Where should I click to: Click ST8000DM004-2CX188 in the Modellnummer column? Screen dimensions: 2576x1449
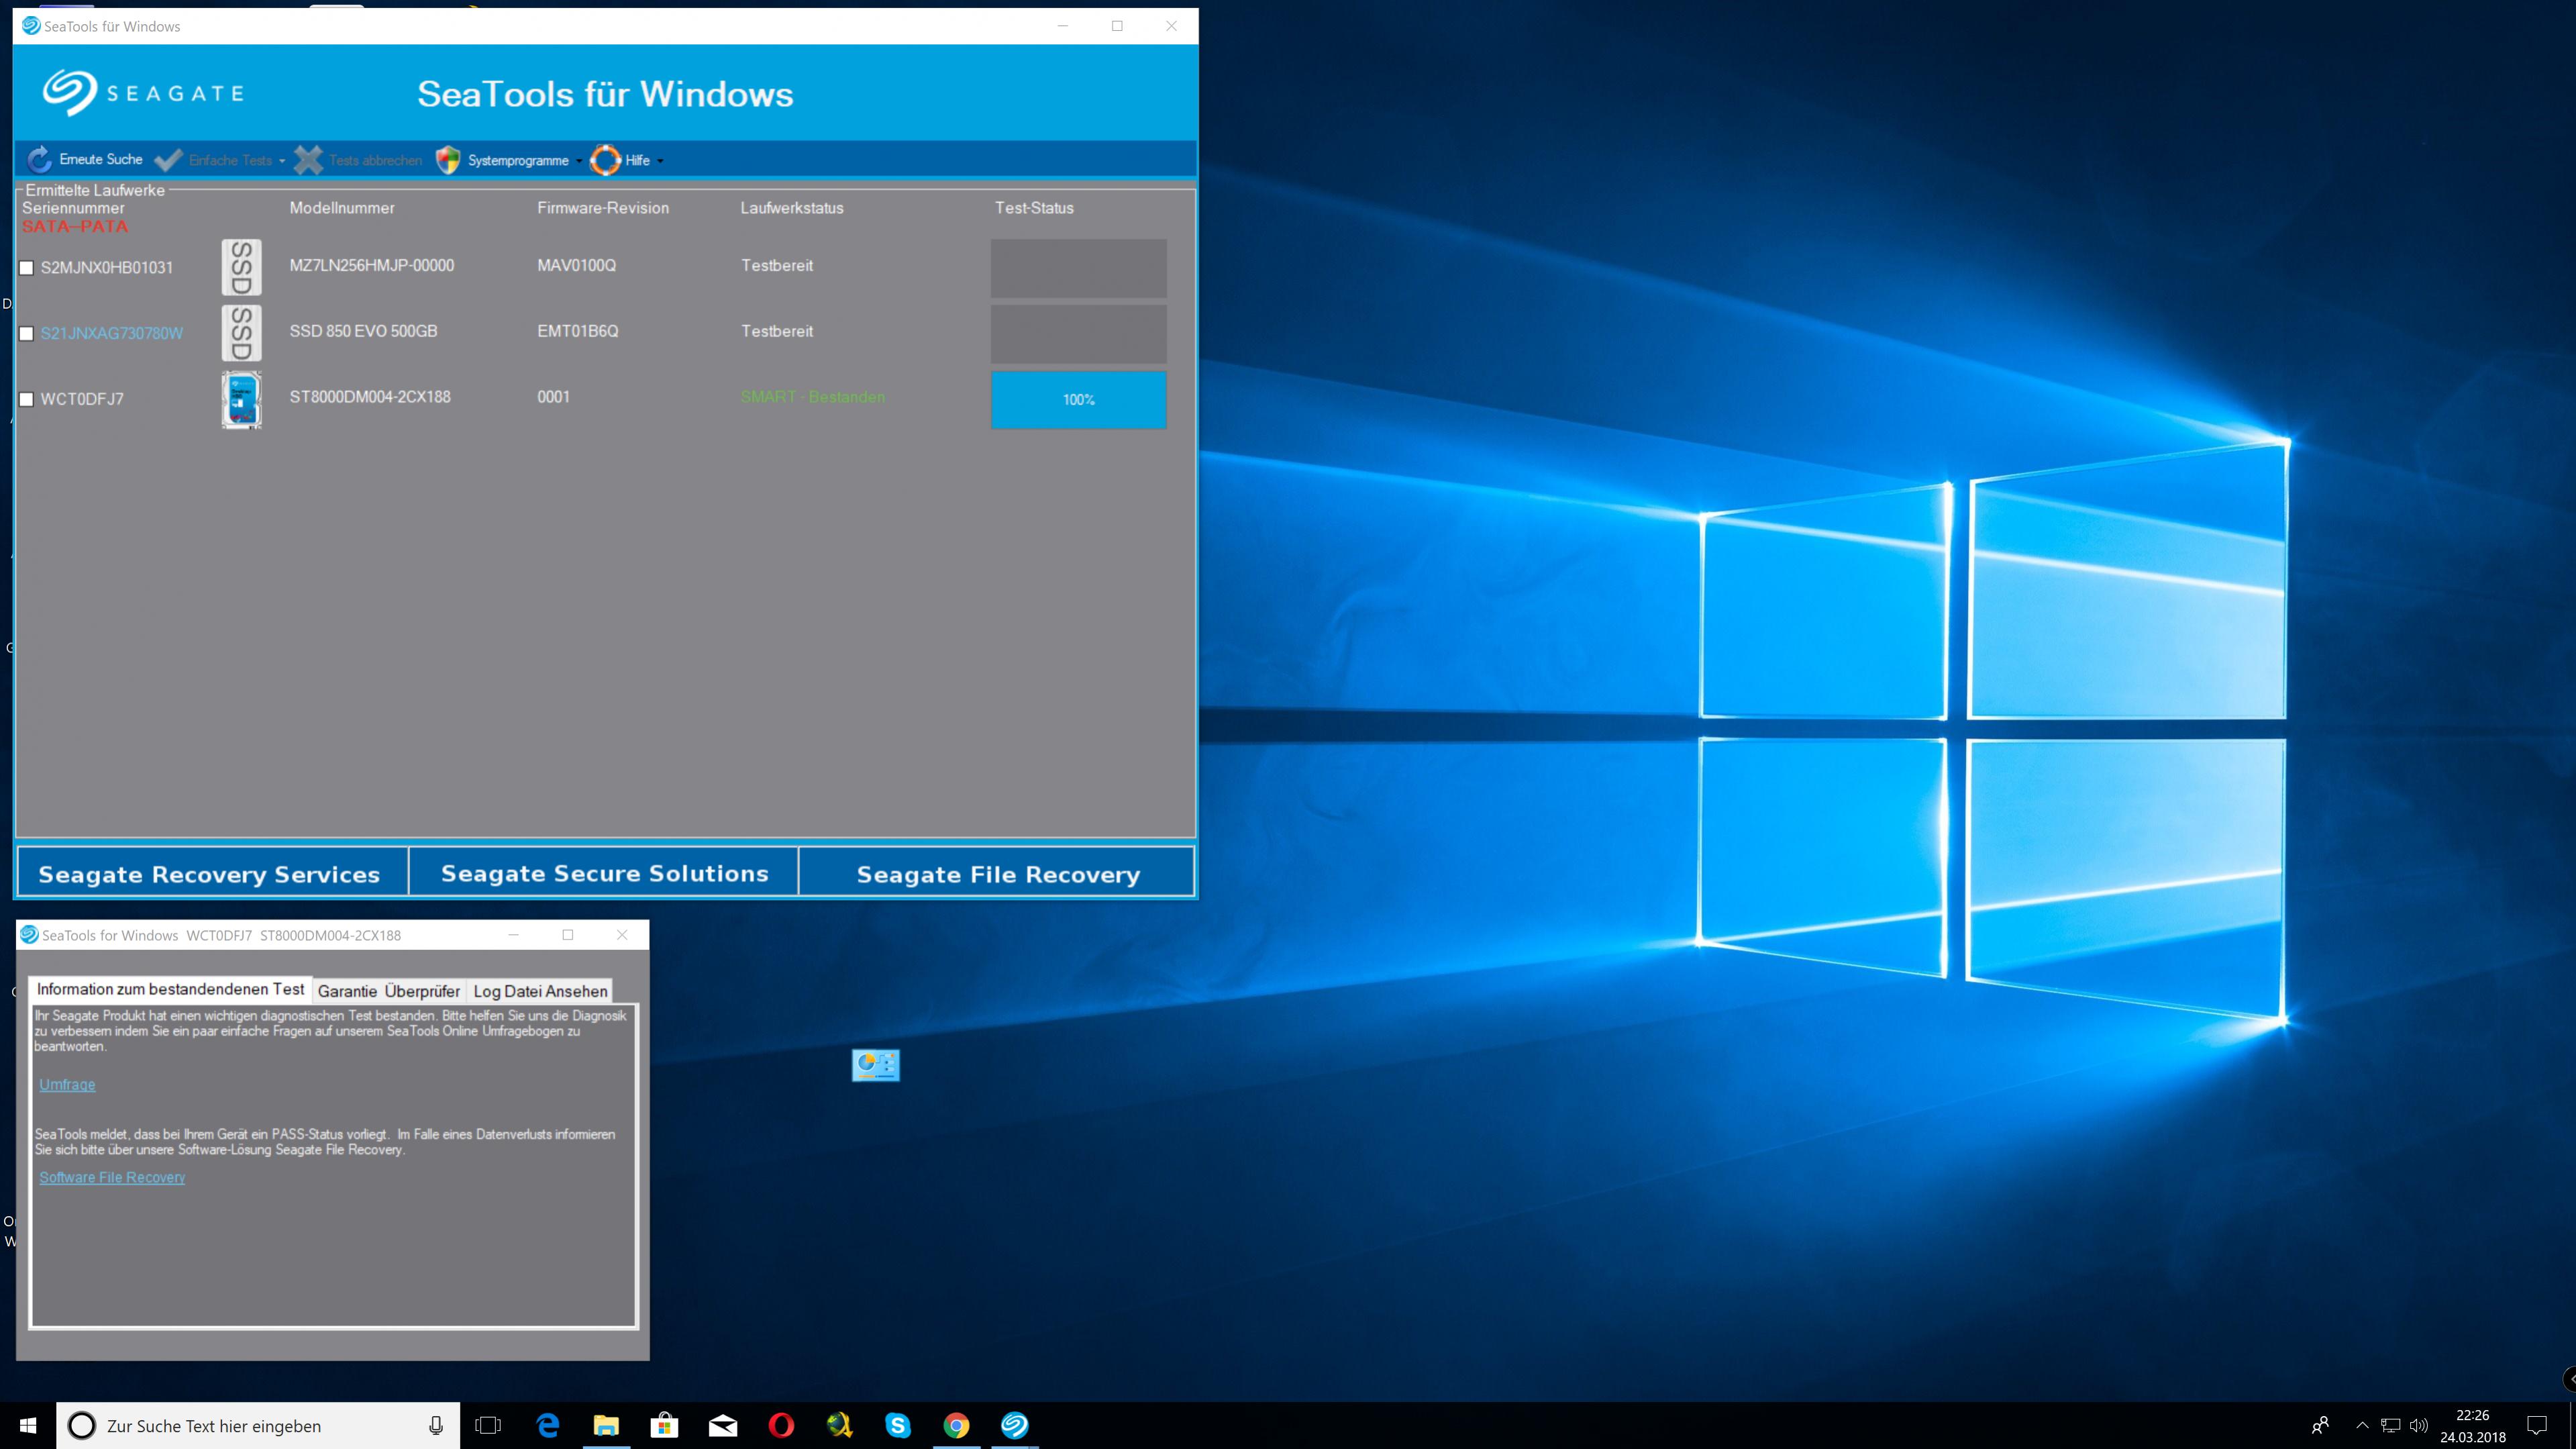click(x=370, y=397)
